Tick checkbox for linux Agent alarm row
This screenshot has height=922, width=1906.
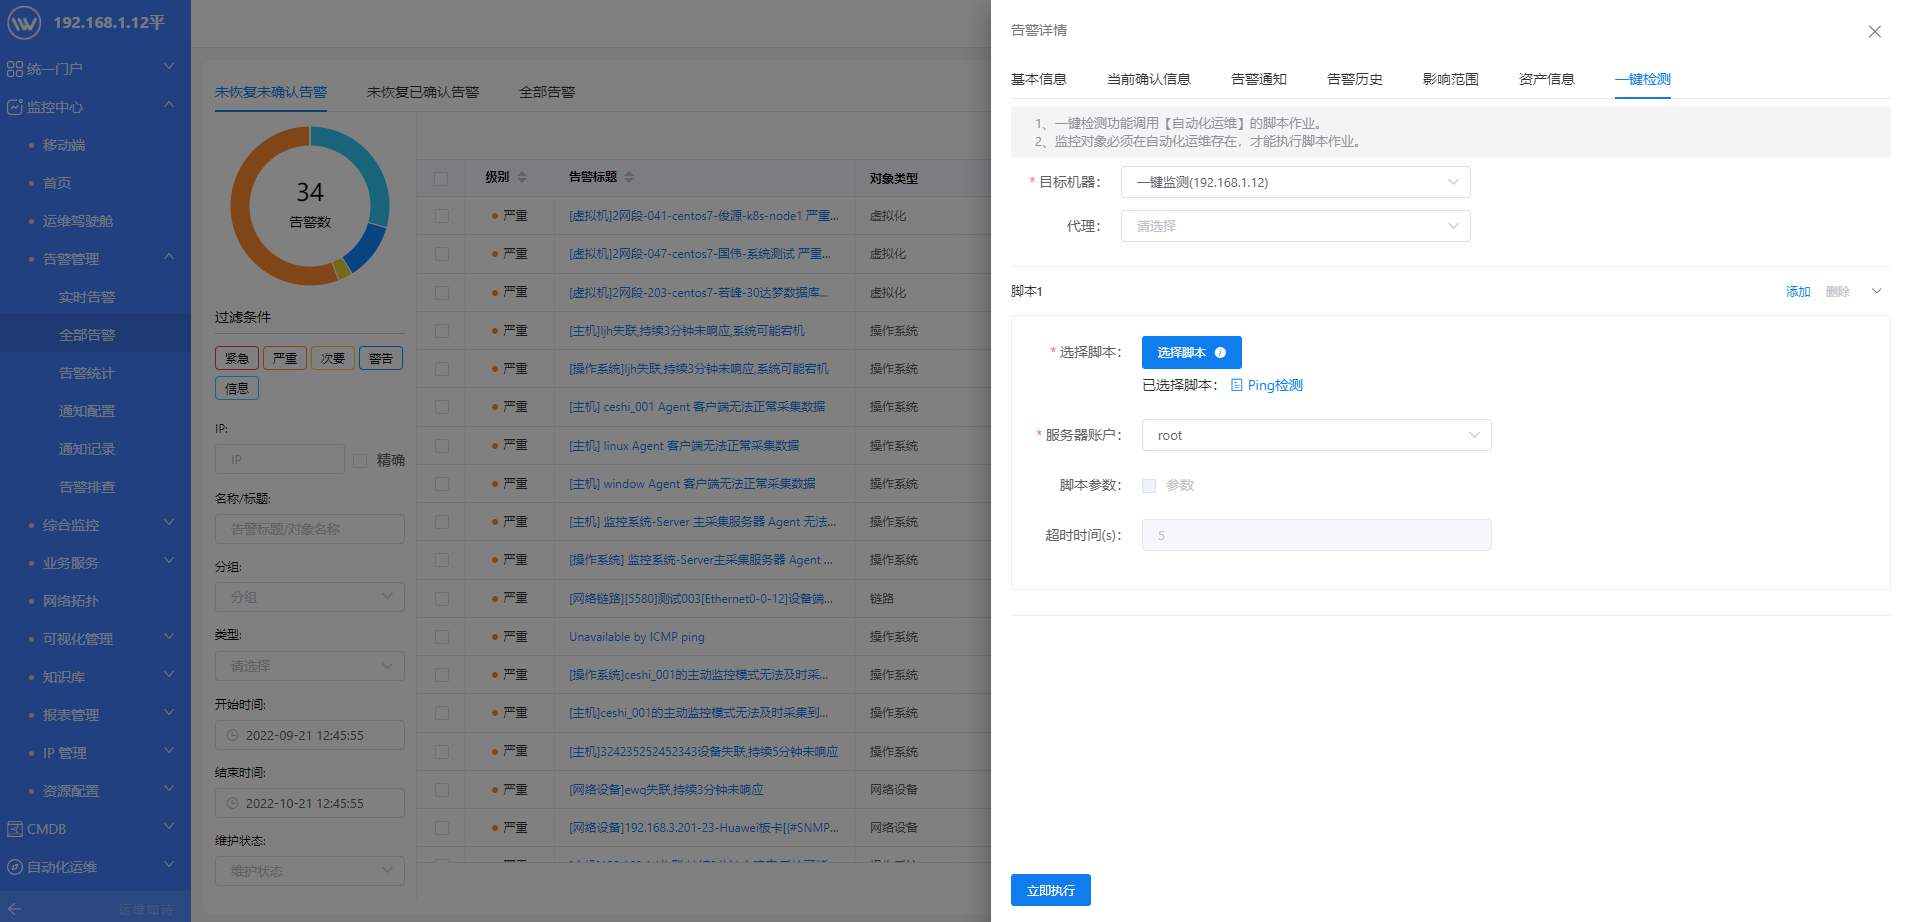click(x=441, y=446)
